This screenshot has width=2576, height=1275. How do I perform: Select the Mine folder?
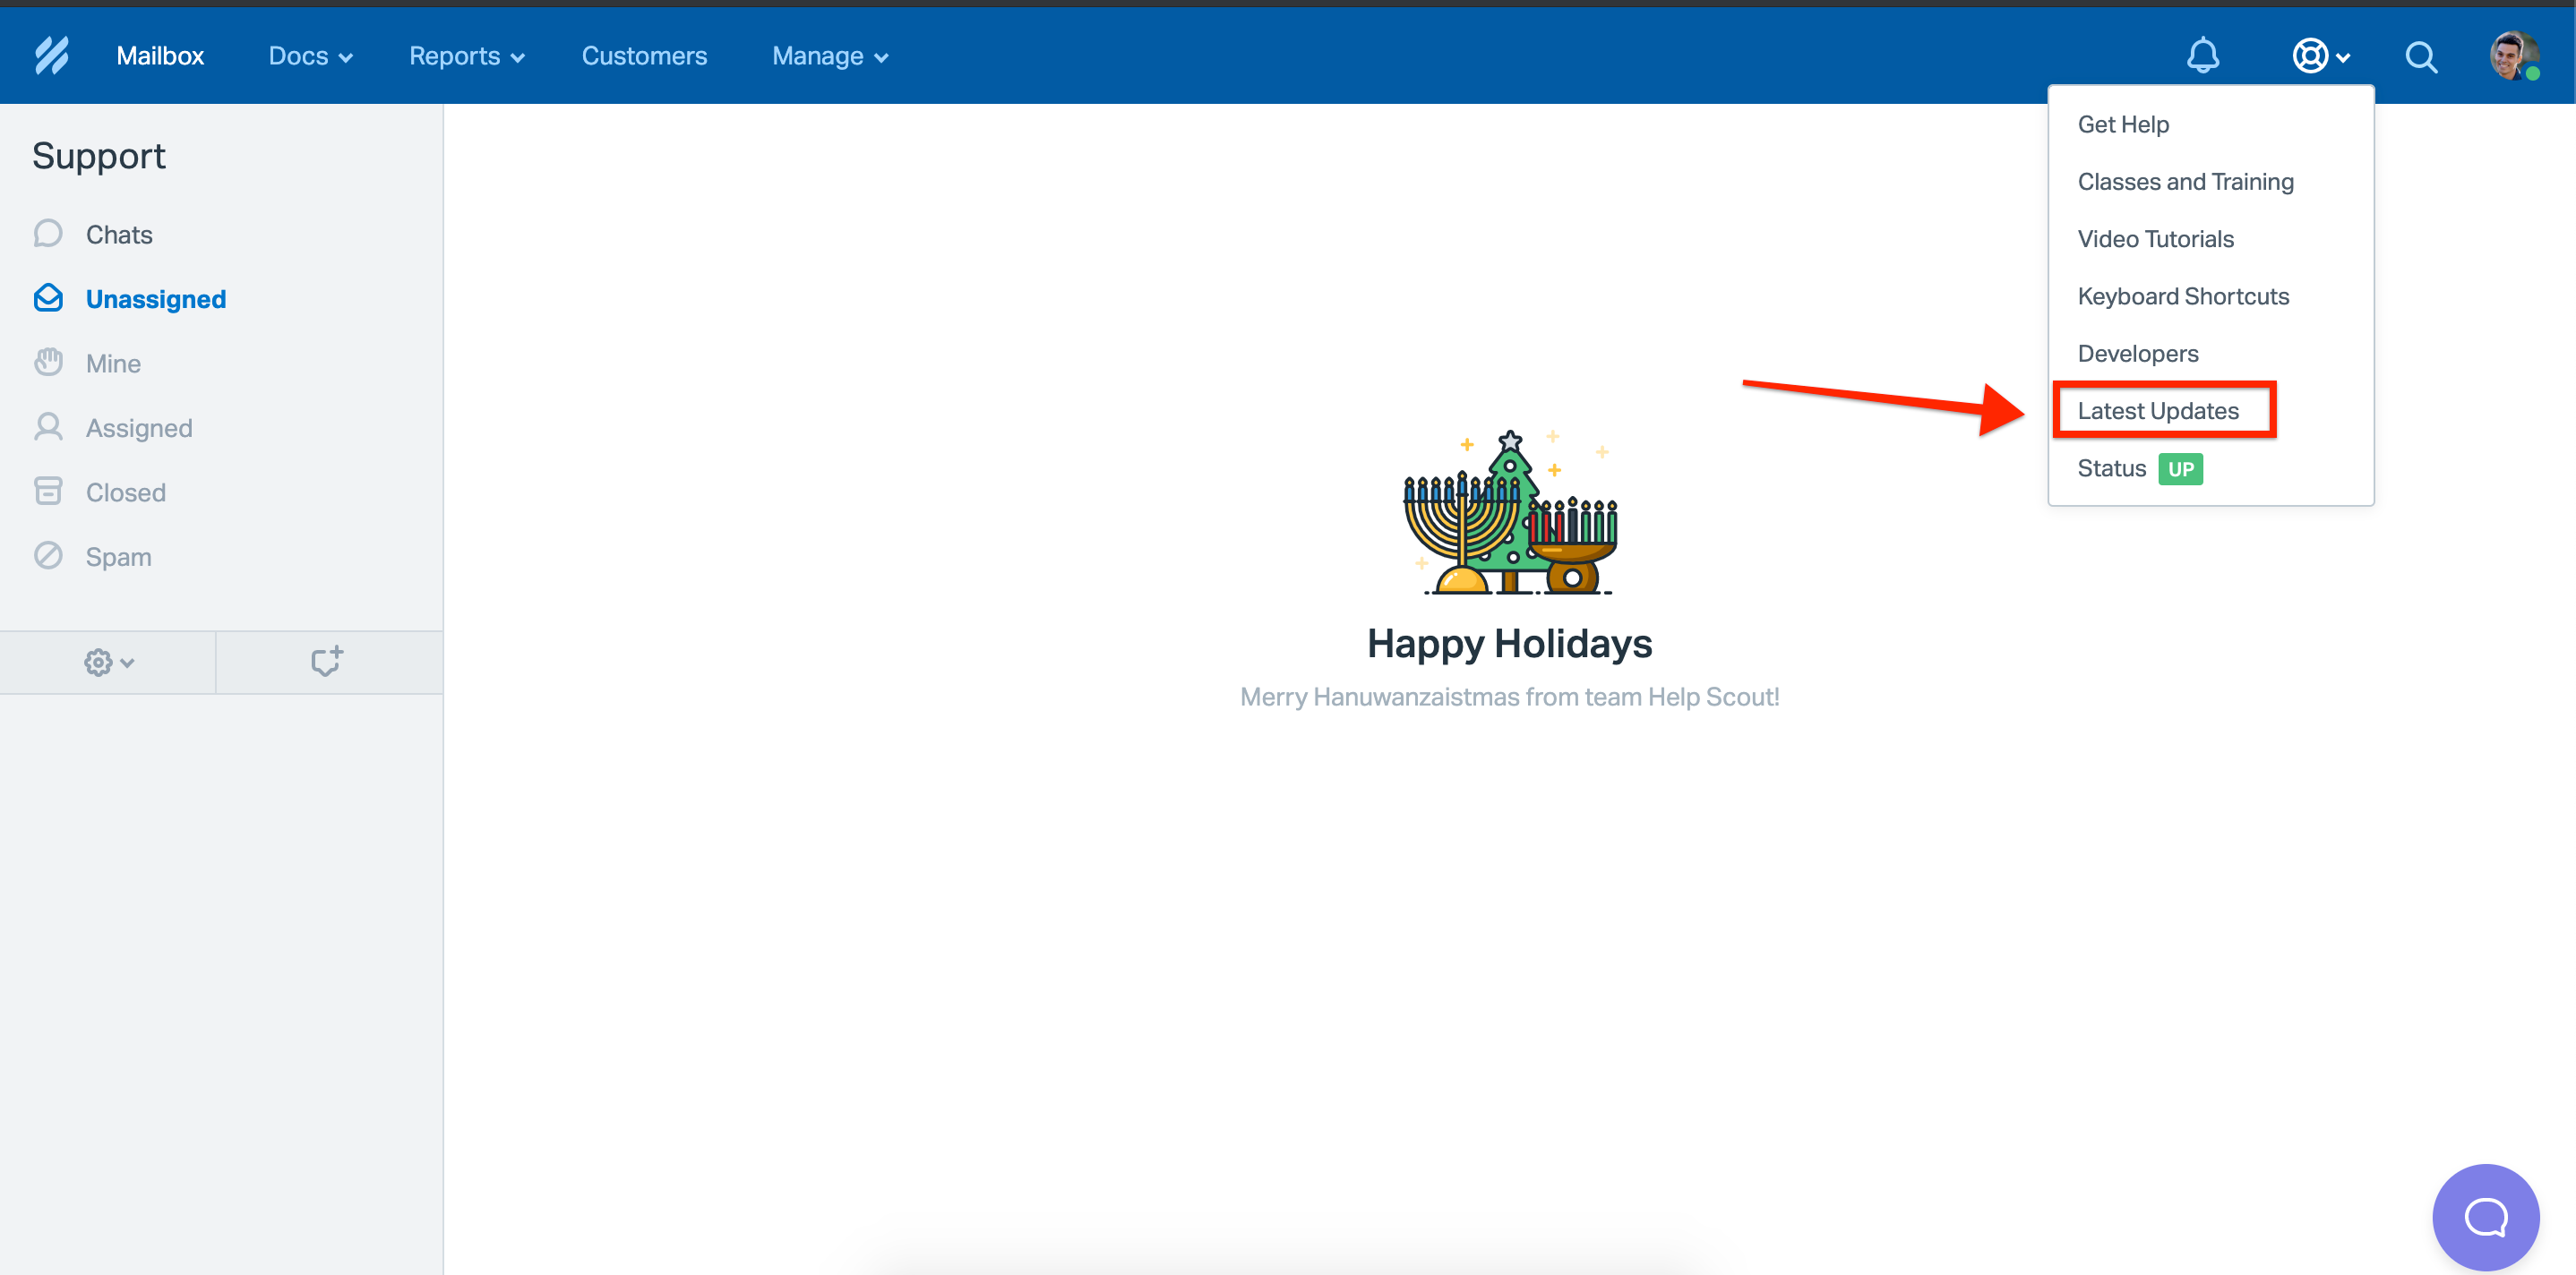(113, 363)
